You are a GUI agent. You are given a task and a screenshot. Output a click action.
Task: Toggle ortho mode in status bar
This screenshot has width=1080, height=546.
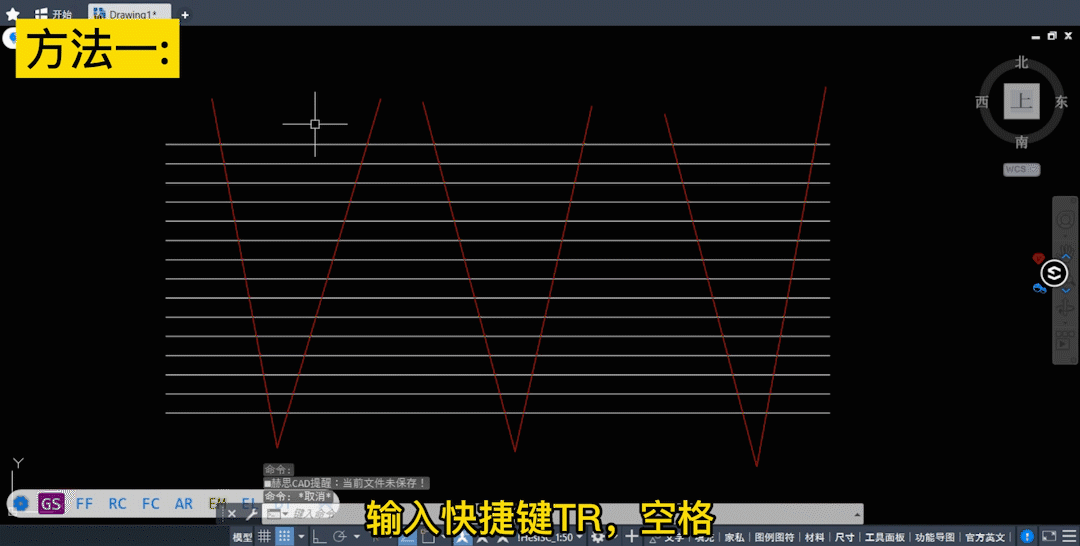click(319, 536)
